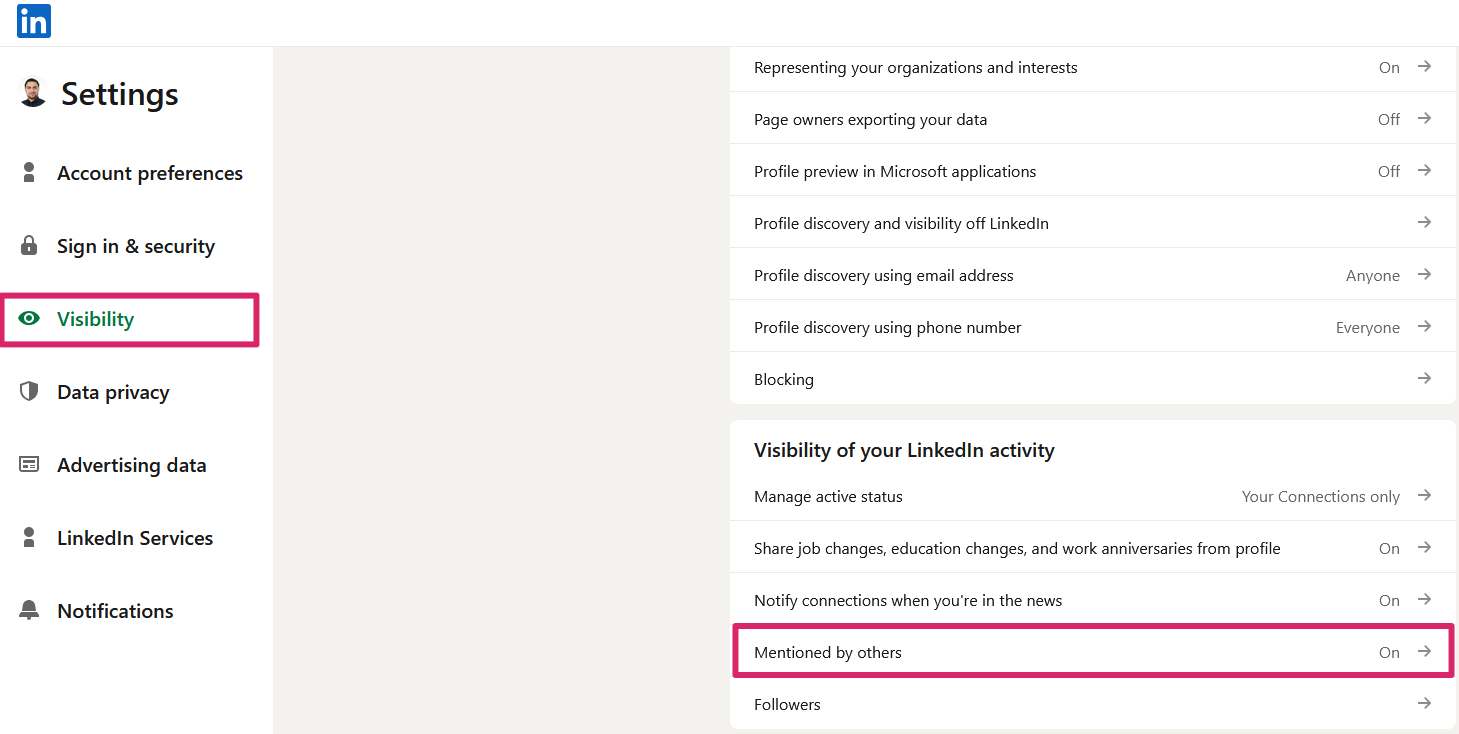Expand arrow for Profile discovery using email address
This screenshot has width=1459, height=734.
click(1424, 275)
